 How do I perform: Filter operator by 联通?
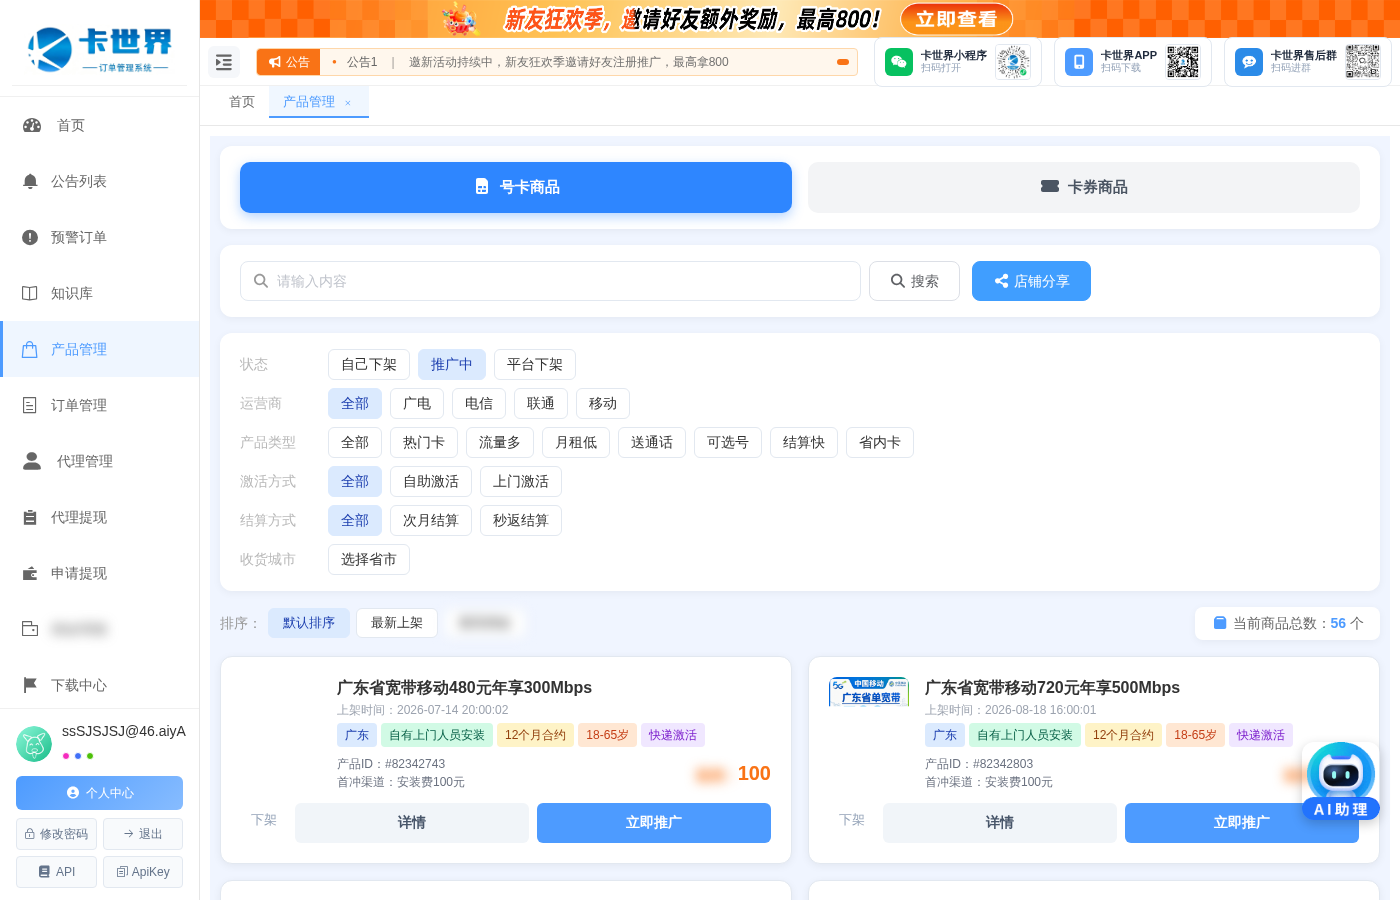(541, 404)
